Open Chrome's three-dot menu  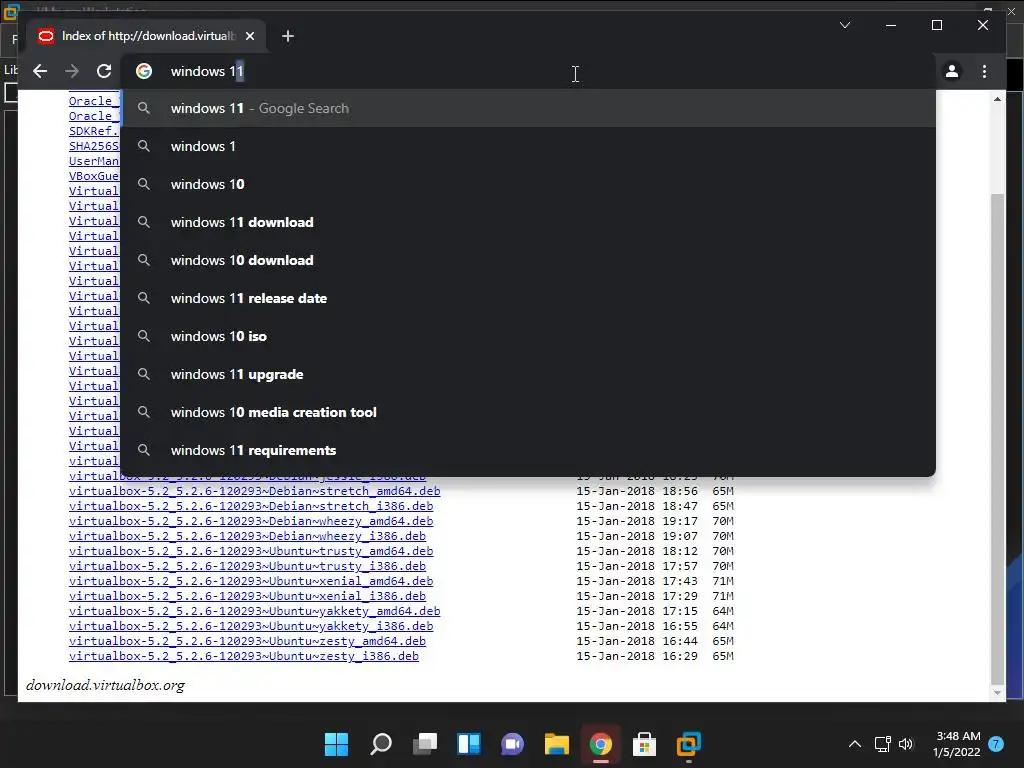[984, 71]
